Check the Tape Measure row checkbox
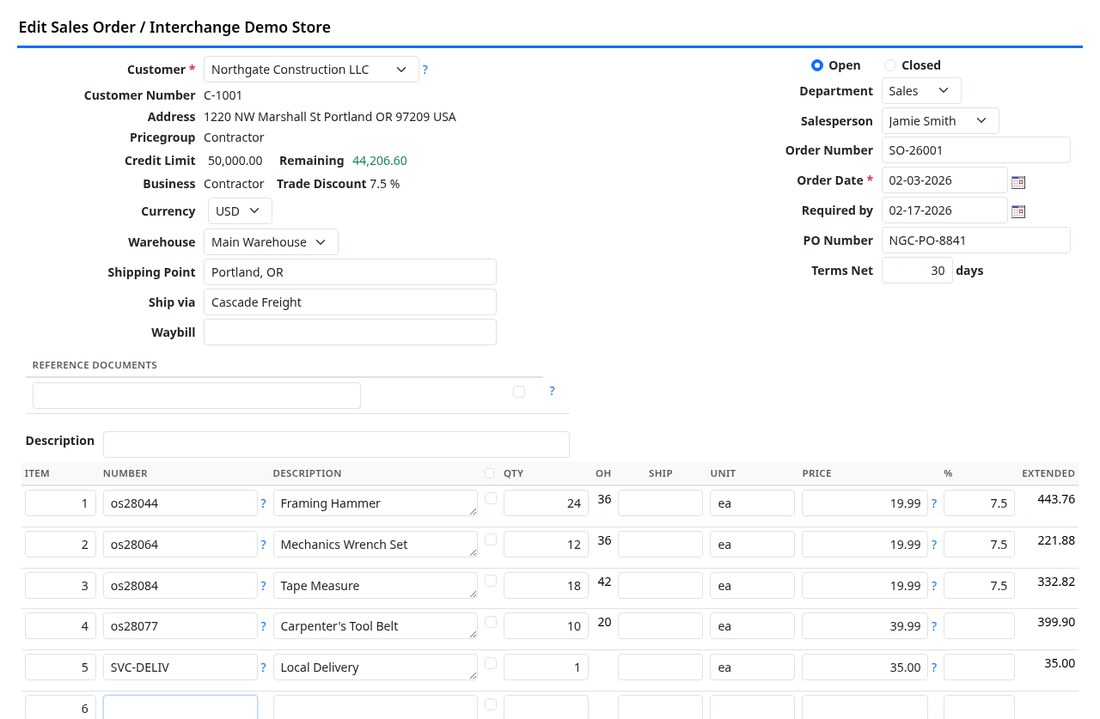1100x719 pixels. click(490, 581)
